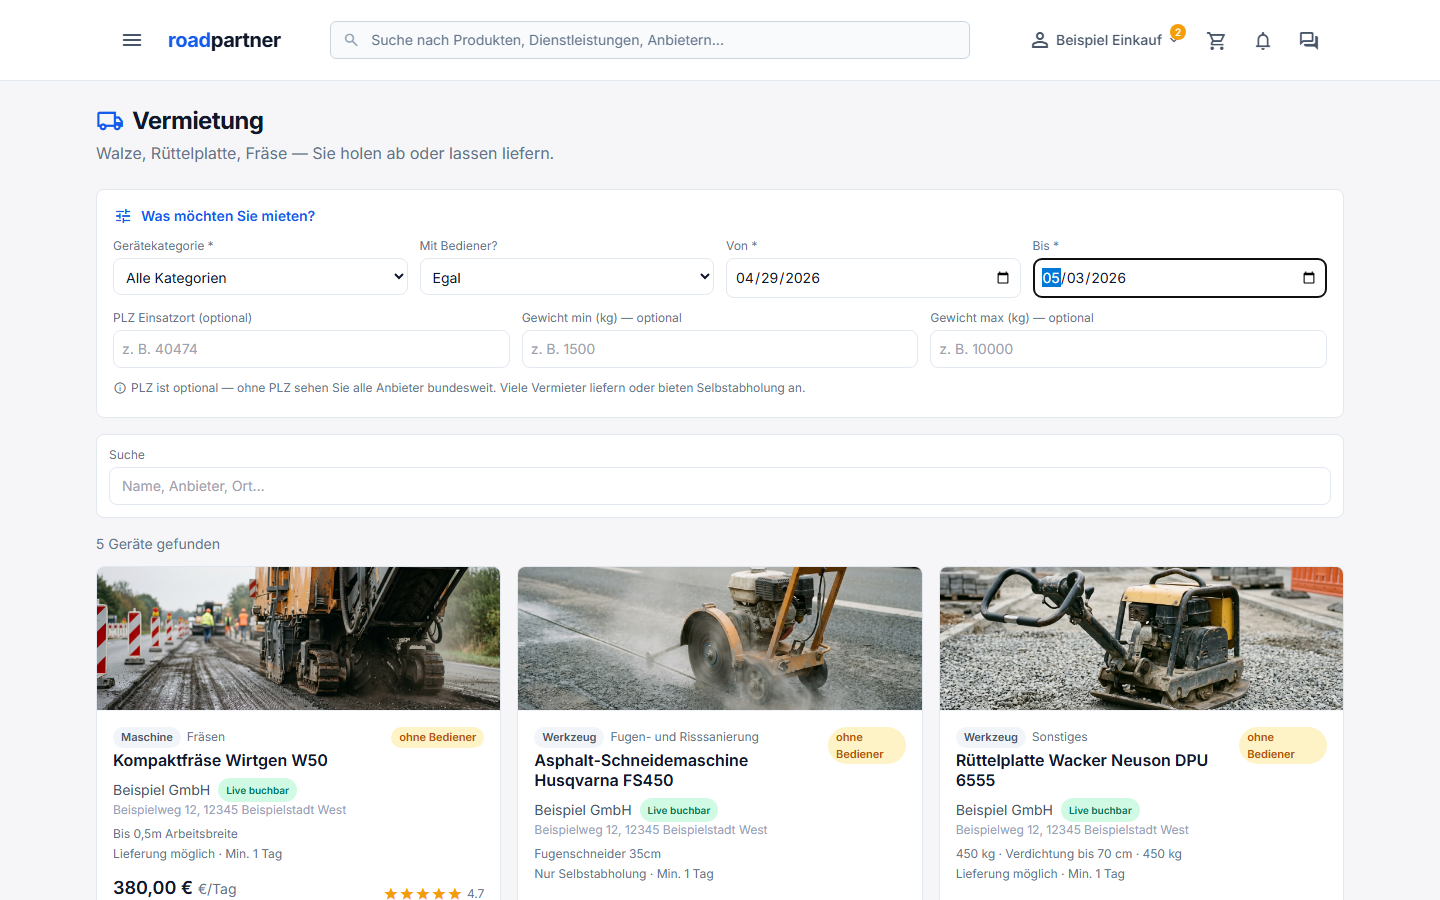
Task: Open the Von date calendar picker
Action: [1003, 278]
